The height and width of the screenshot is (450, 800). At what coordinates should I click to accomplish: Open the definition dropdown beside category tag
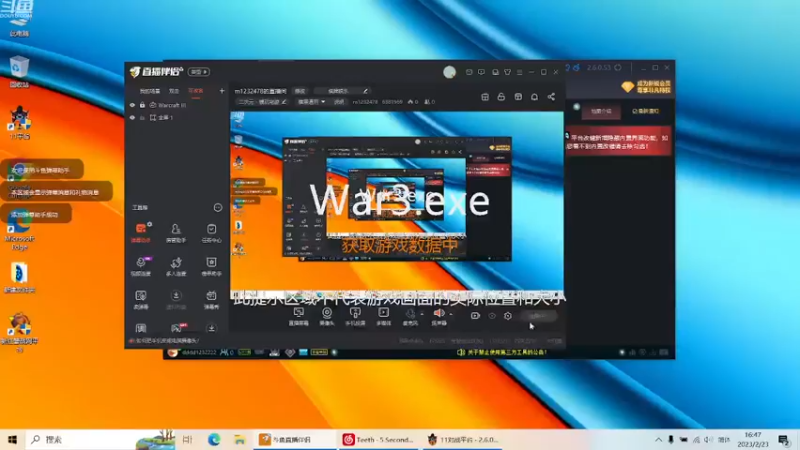pyautogui.click(x=311, y=102)
